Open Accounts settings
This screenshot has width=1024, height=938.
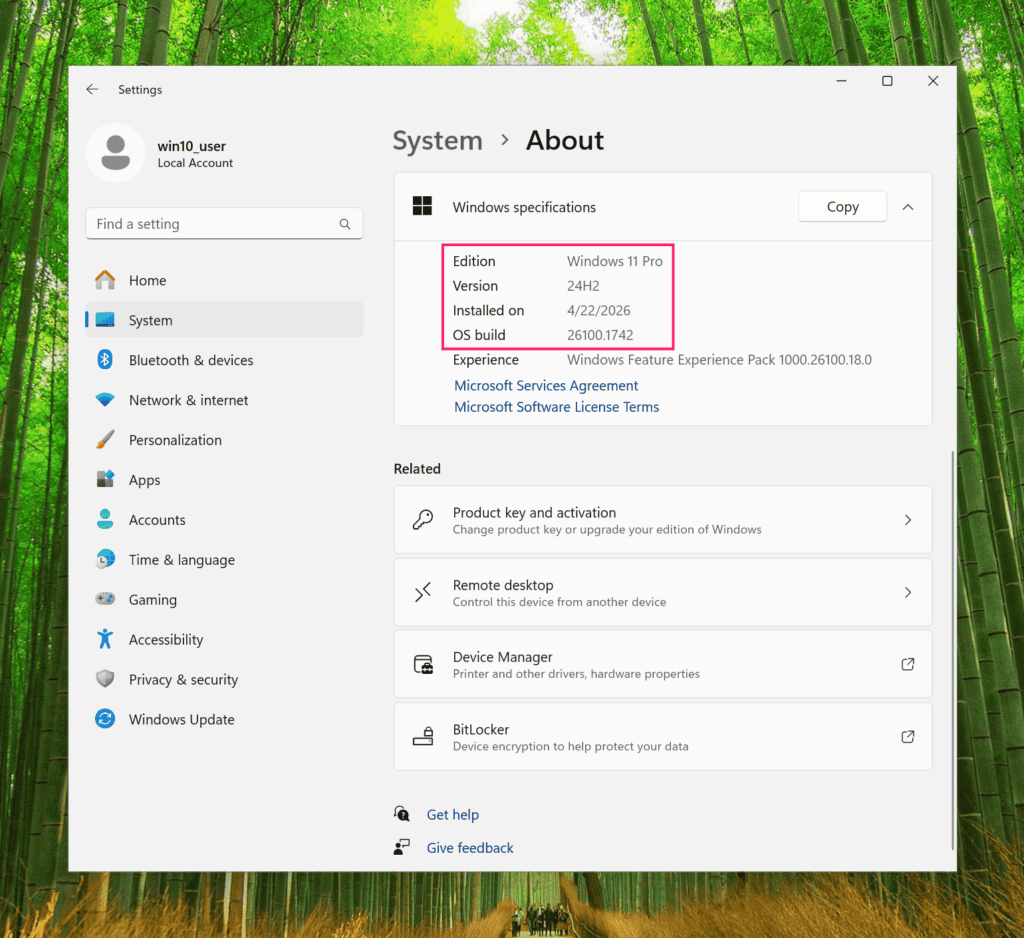[224, 519]
